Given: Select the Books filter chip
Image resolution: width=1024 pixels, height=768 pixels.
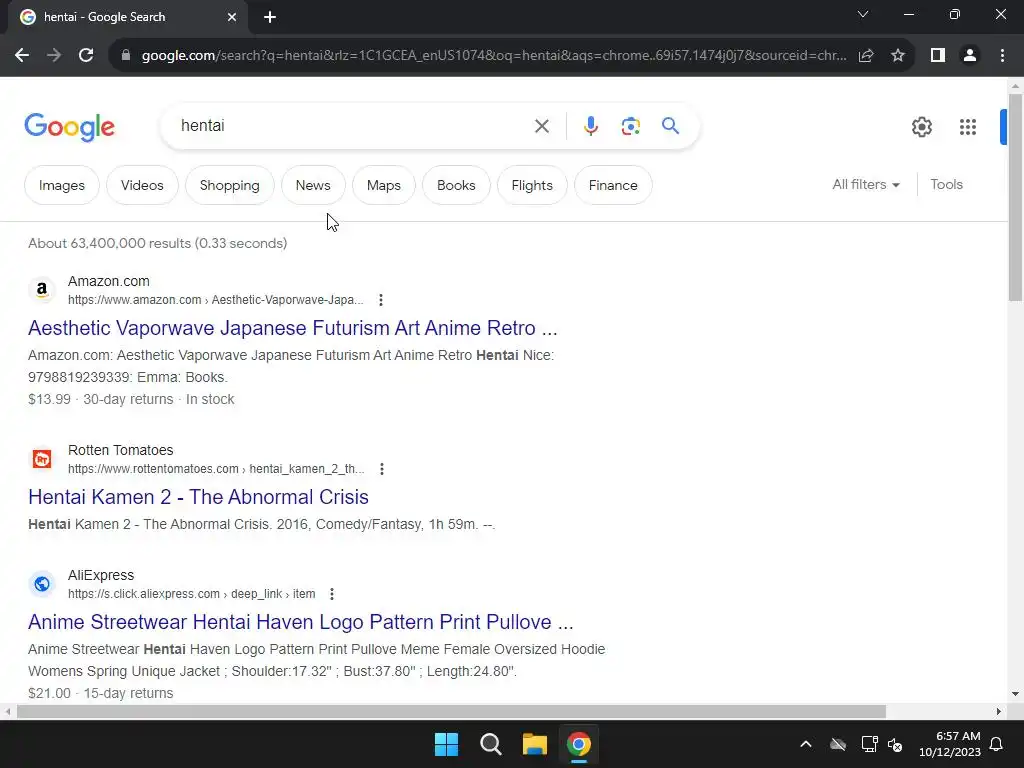Looking at the screenshot, I should (x=456, y=185).
